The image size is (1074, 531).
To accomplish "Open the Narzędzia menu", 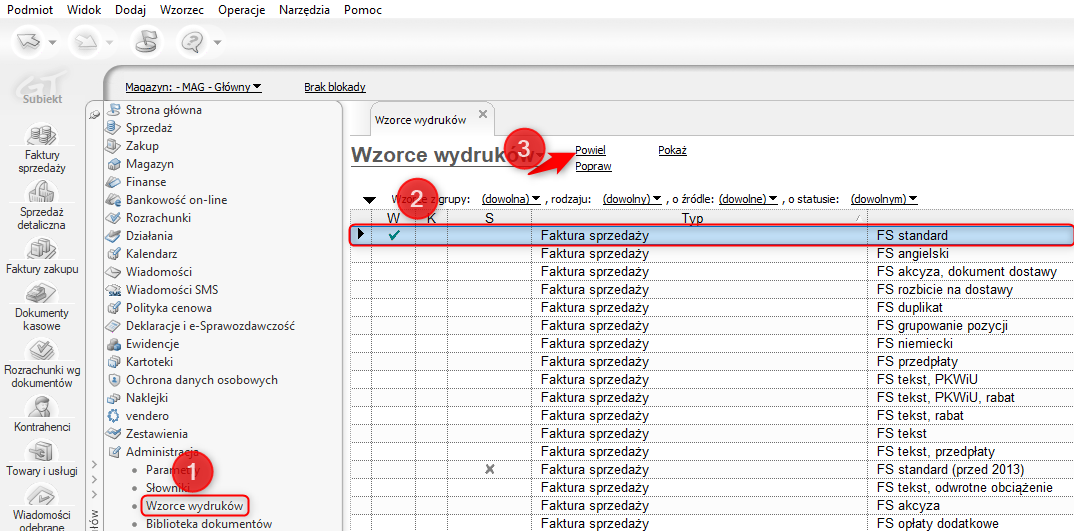I will click(306, 9).
